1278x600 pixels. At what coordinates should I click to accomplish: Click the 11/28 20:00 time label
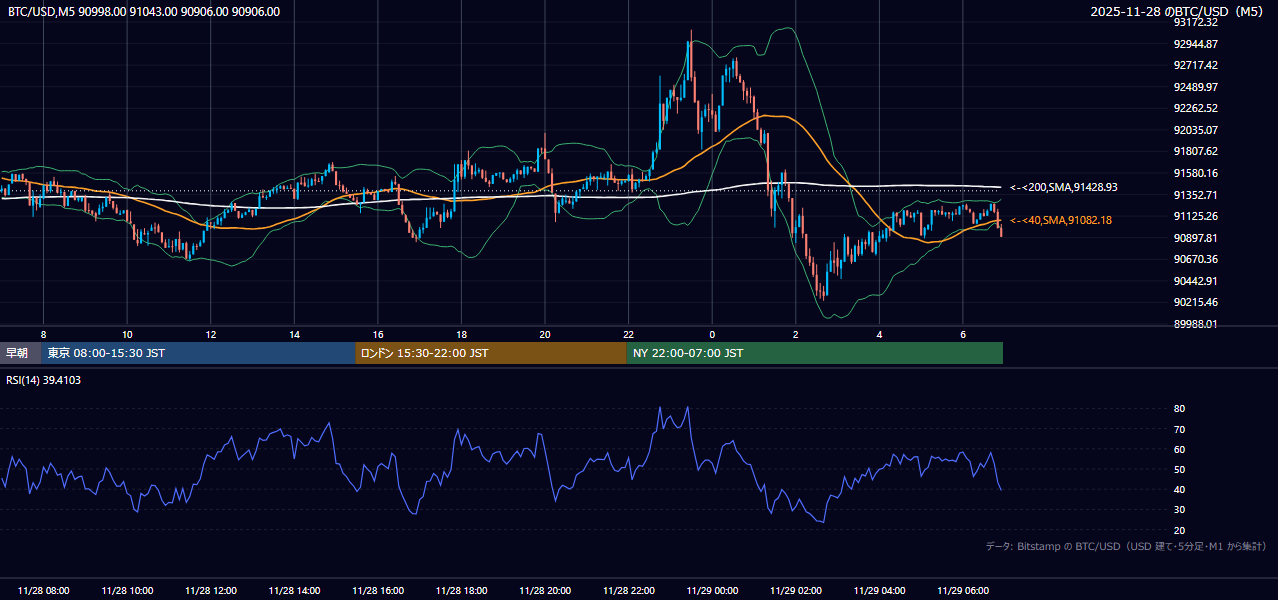click(x=545, y=591)
